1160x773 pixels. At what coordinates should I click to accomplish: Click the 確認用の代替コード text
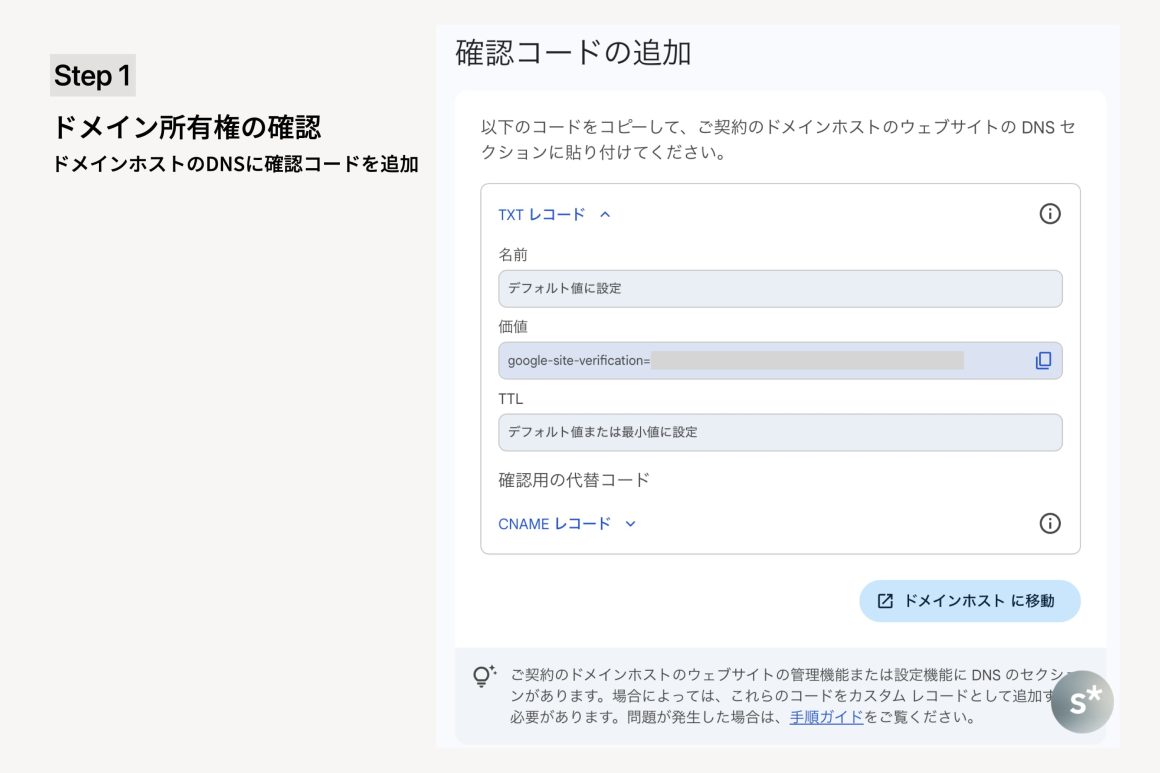(x=574, y=480)
